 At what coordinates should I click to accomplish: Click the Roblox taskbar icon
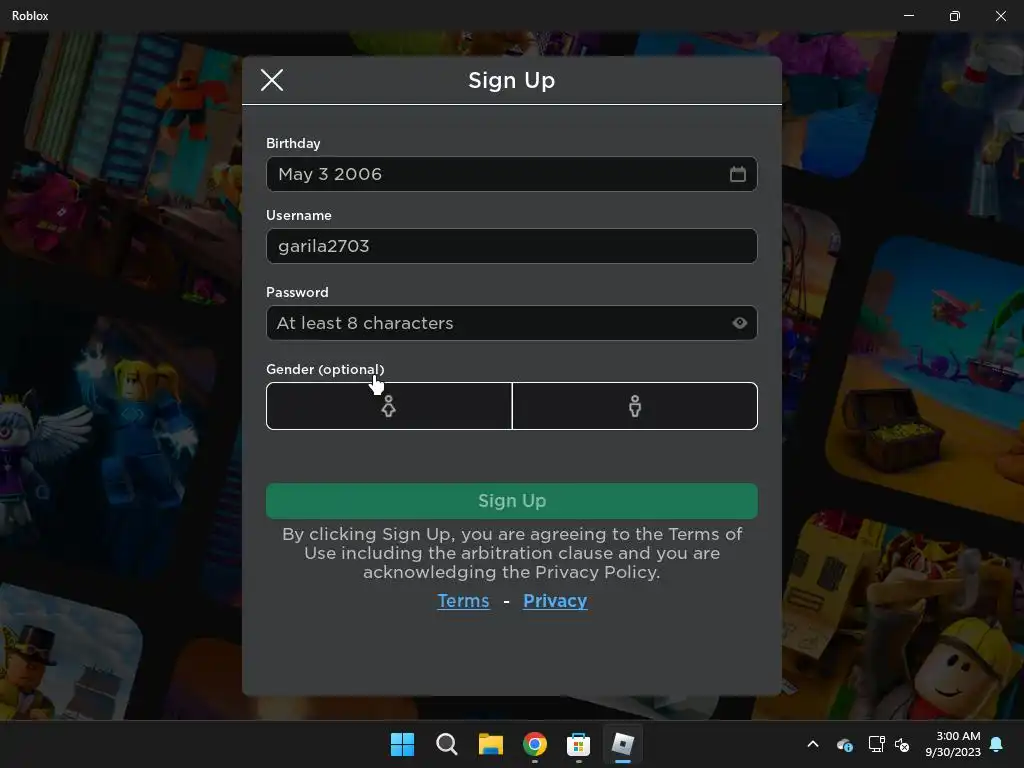(x=622, y=744)
